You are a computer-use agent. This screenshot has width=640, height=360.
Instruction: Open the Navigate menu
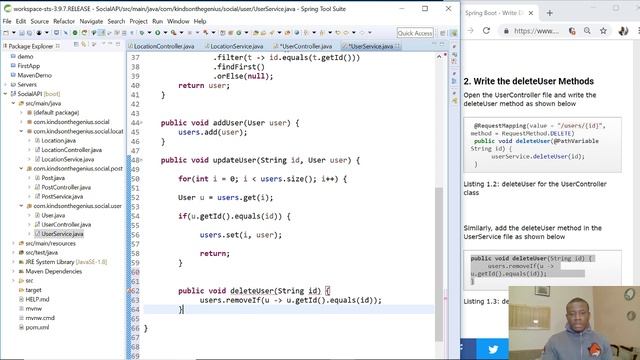pos(91,21)
